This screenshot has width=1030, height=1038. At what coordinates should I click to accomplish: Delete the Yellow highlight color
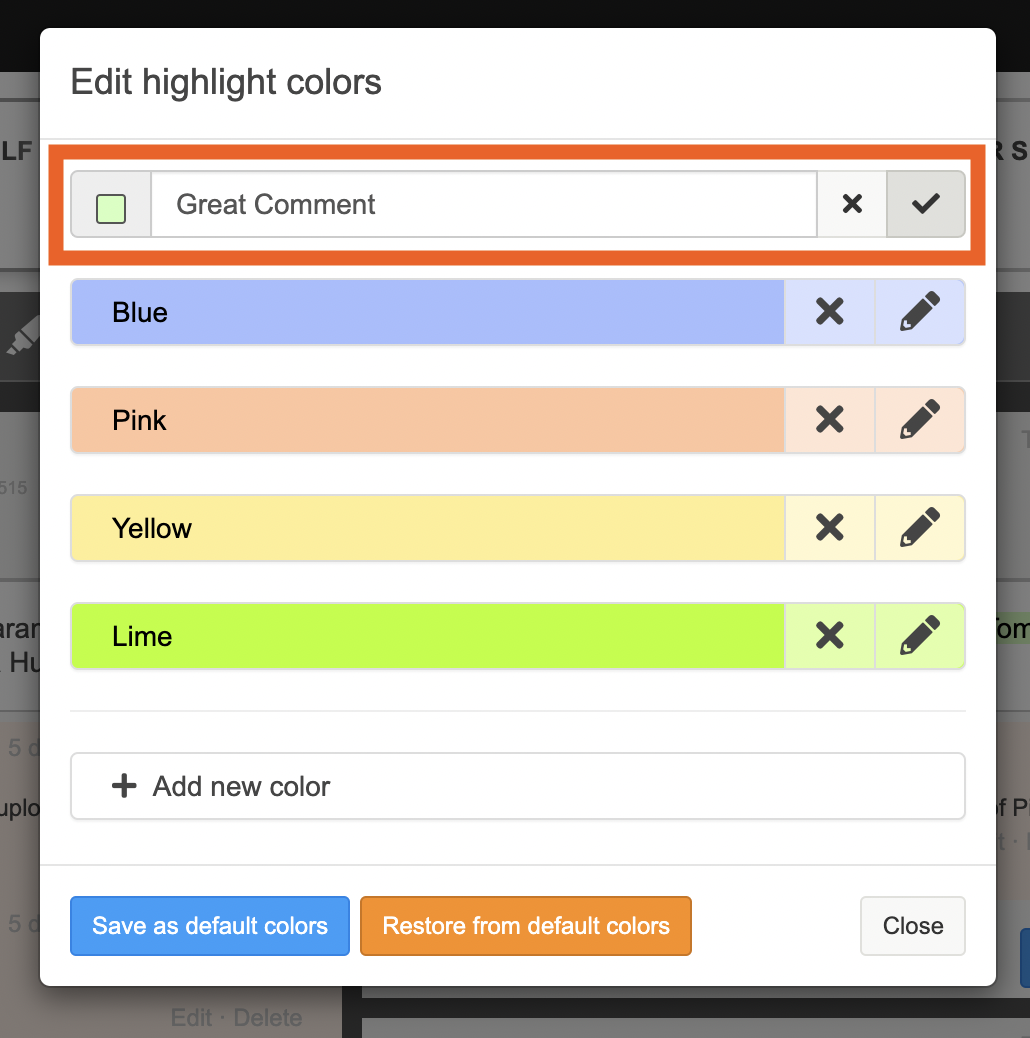829,528
